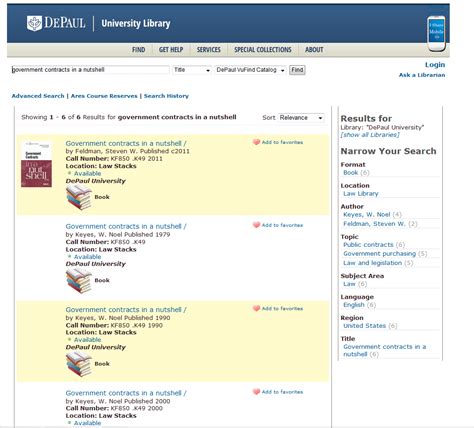Open the DePaul VuFind Catalog dropdown
The image size is (474, 428).
[x=250, y=70]
